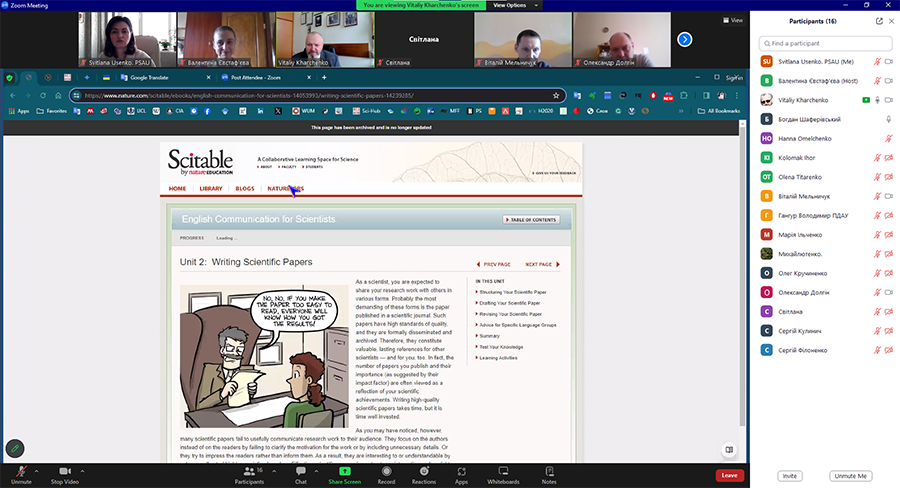
Task: Click the Stop Video camera icon
Action: [x=65, y=471]
